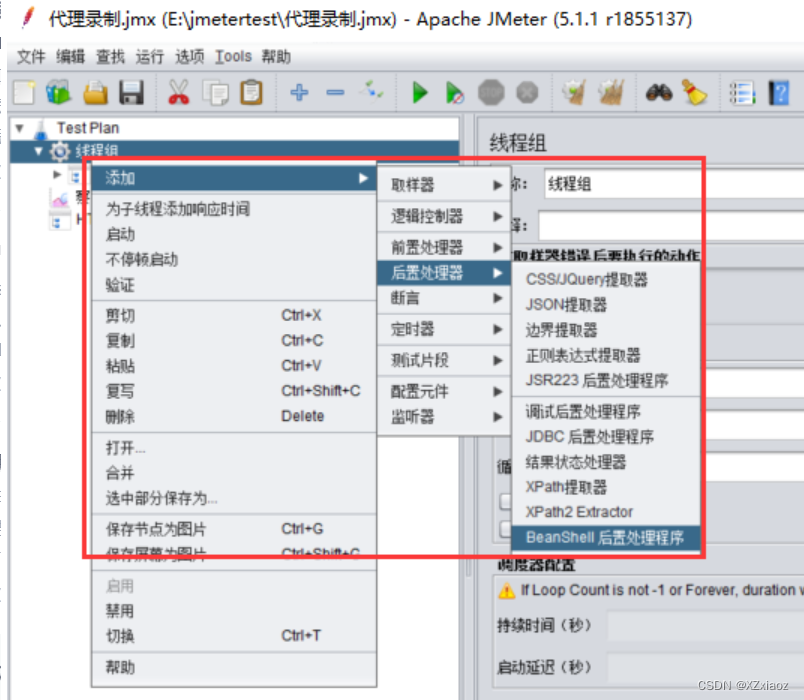Click the Shutdown test icon

(x=527, y=93)
